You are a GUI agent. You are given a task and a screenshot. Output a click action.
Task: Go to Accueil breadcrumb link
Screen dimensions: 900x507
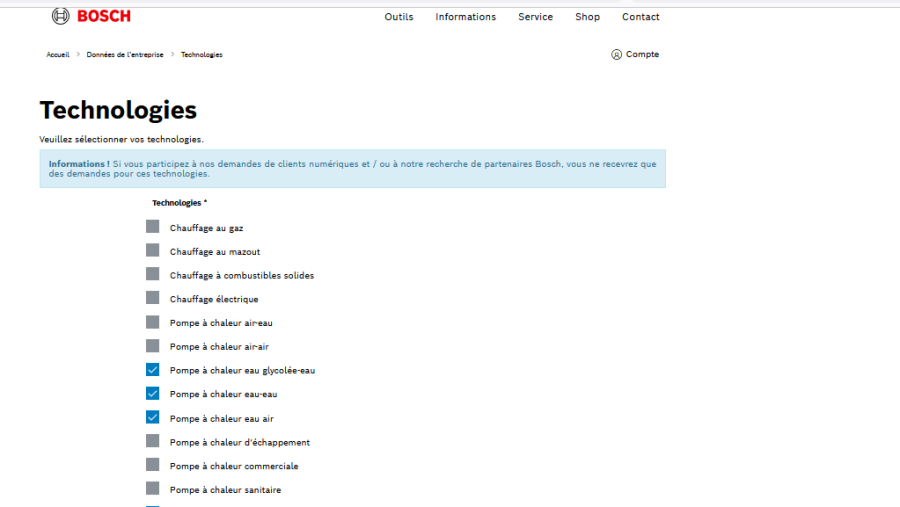click(57, 55)
